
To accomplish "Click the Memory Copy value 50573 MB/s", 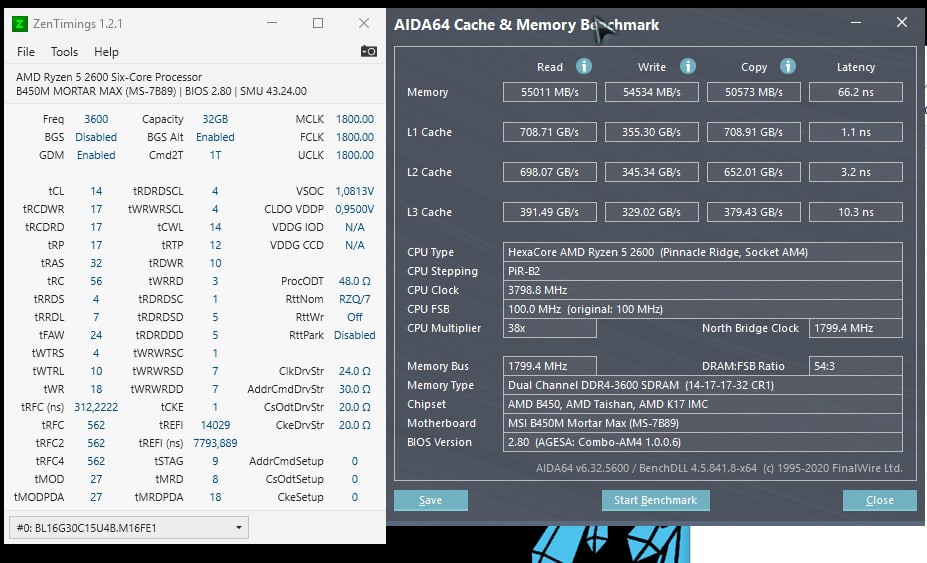I will [754, 92].
